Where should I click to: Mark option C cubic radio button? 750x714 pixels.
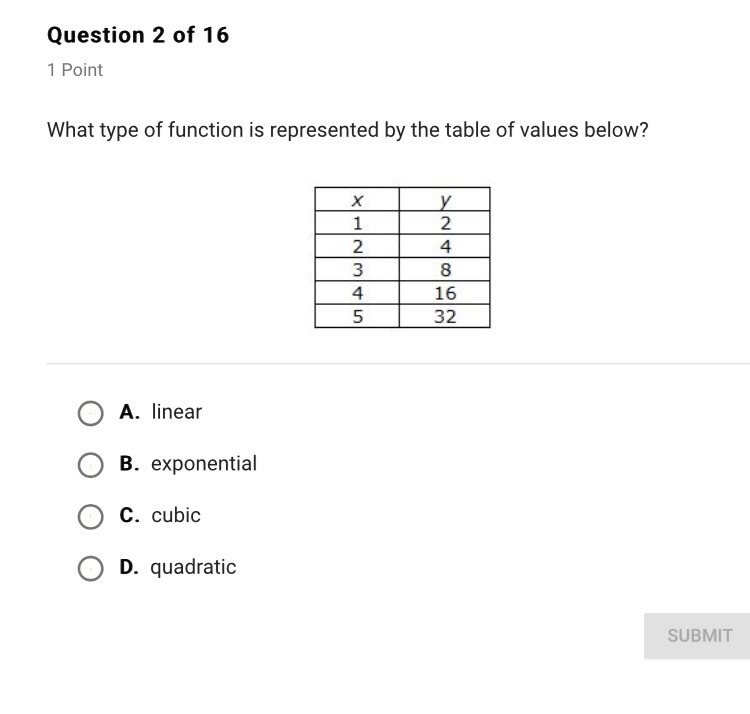point(90,516)
